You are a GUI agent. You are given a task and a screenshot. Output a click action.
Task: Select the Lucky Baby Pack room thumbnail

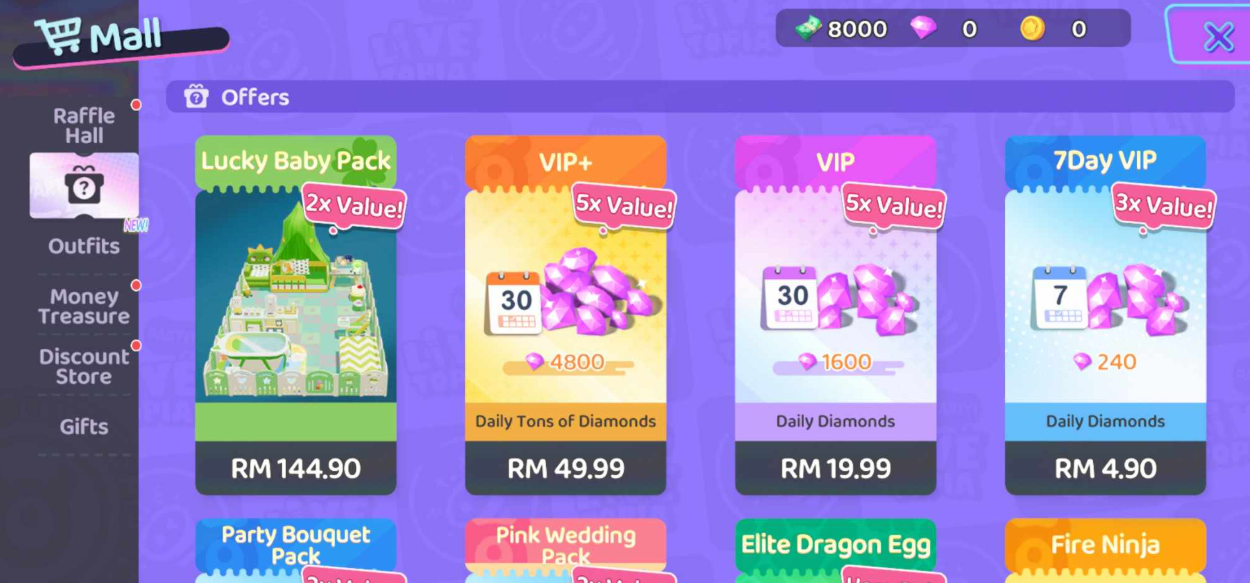pos(296,297)
